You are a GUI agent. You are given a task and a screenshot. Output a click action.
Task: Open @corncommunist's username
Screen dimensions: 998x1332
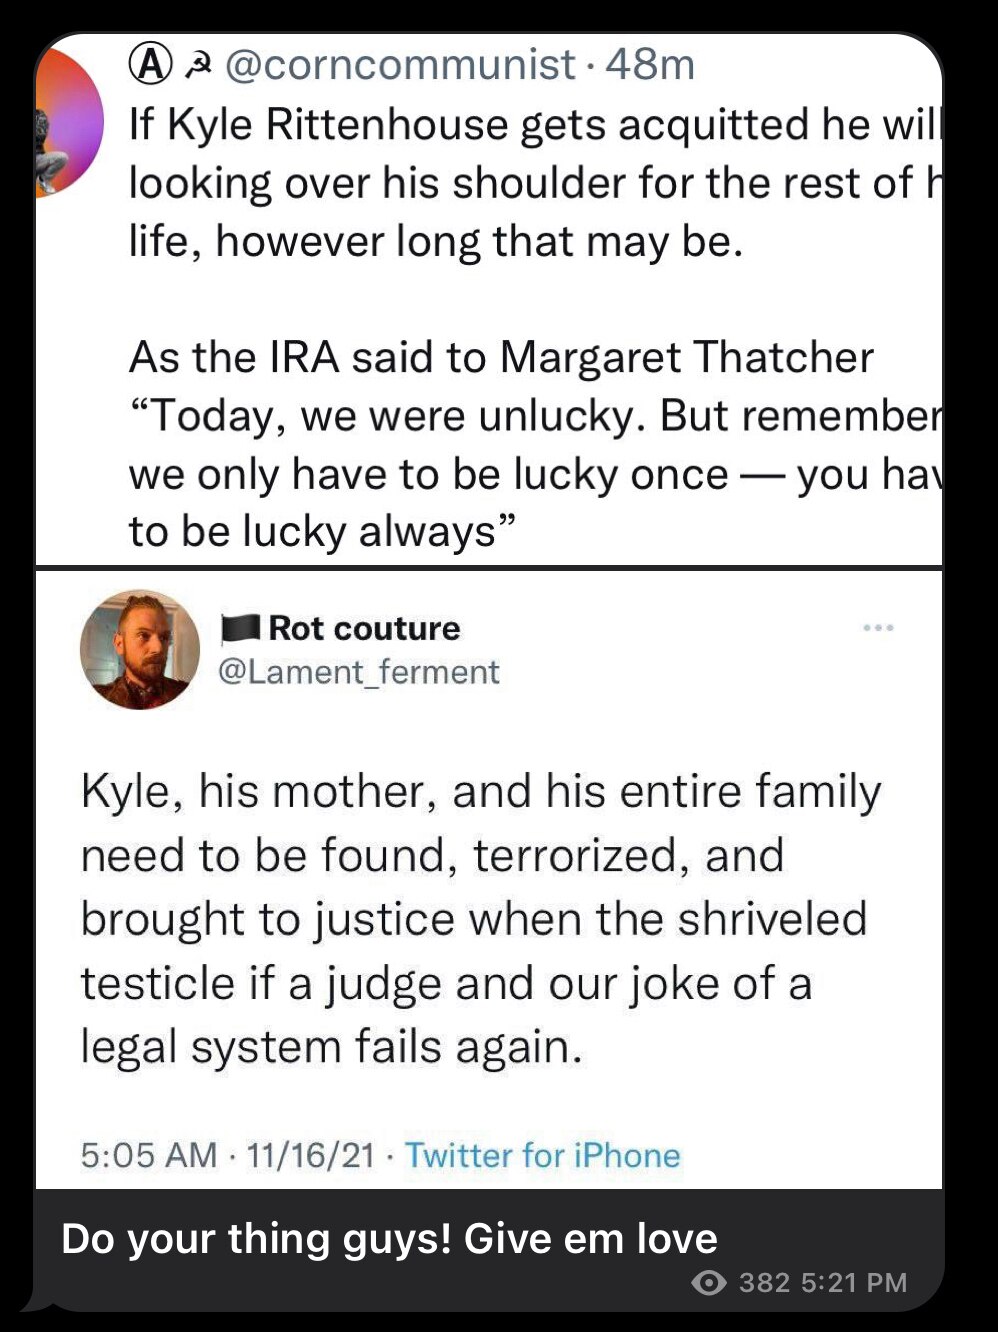(400, 64)
